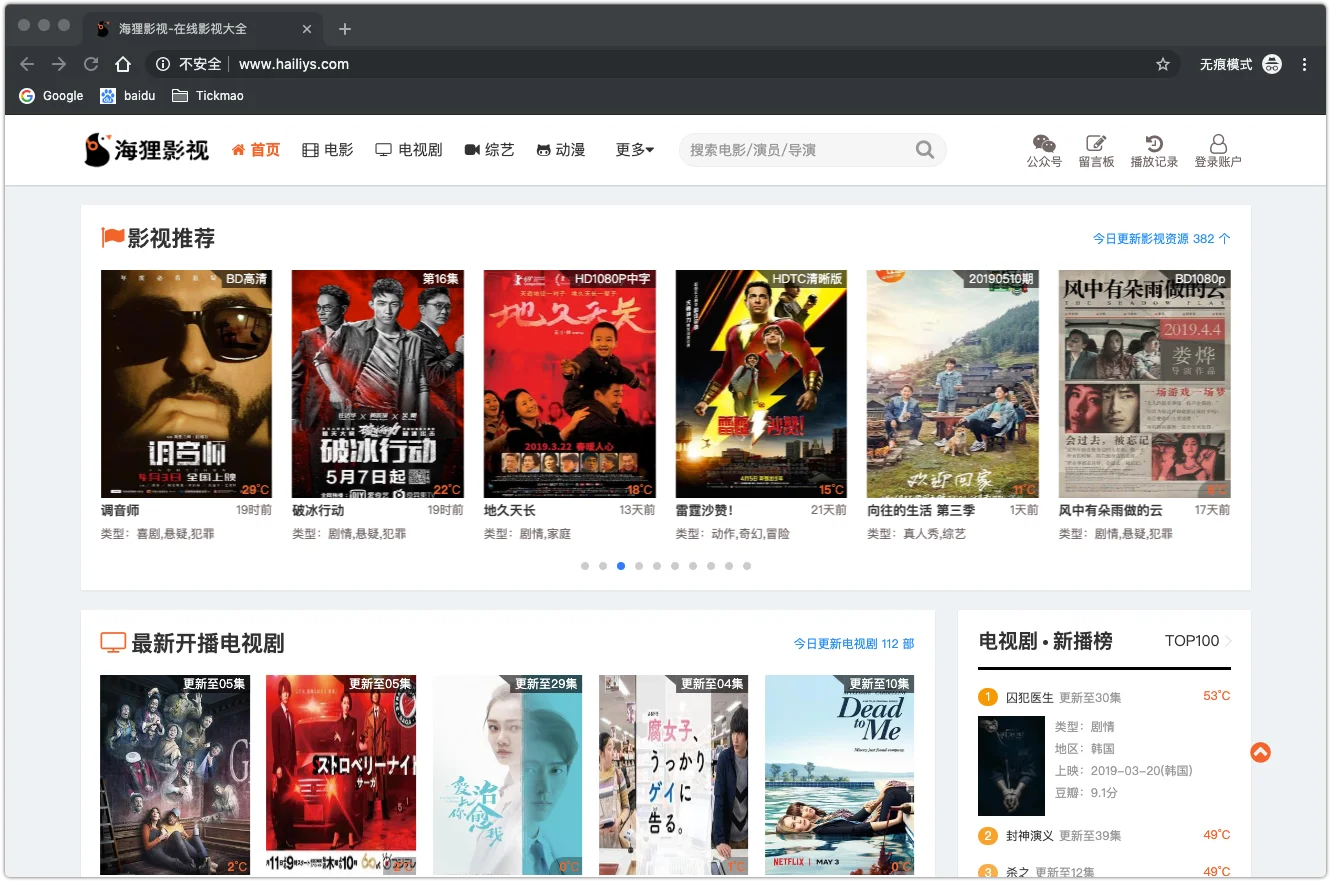The width and height of the screenshot is (1330, 882).
Task: Open the baidu bookmark
Action: 128,96
